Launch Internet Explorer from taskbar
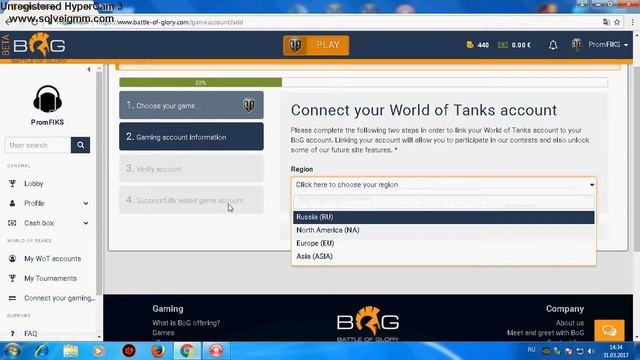640x360 pixels. 42,351
